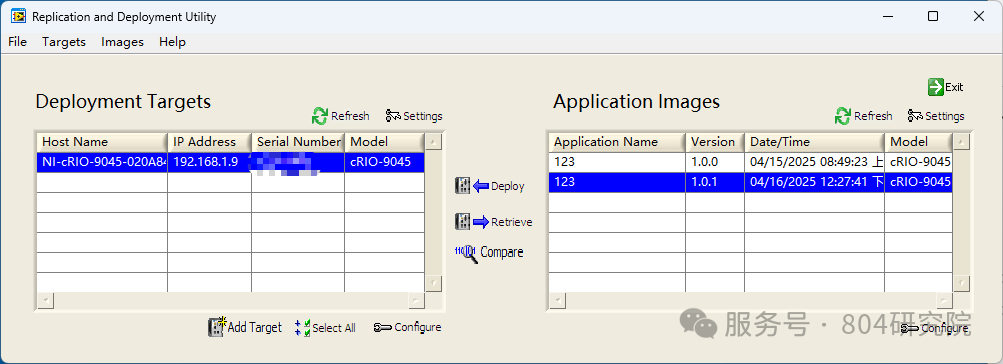Click the Date/Time column header
The height and width of the screenshot is (364, 1003).
[814, 142]
